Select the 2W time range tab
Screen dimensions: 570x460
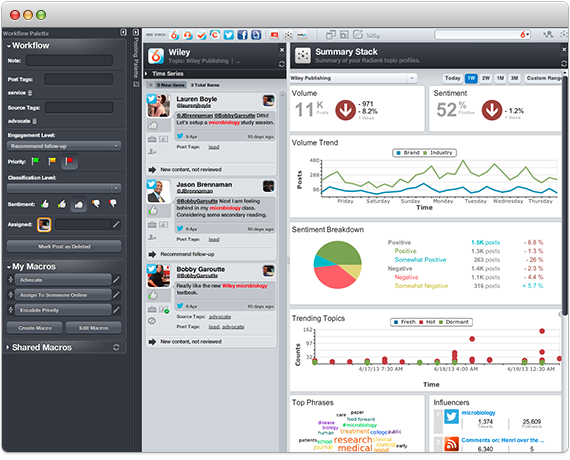click(486, 78)
